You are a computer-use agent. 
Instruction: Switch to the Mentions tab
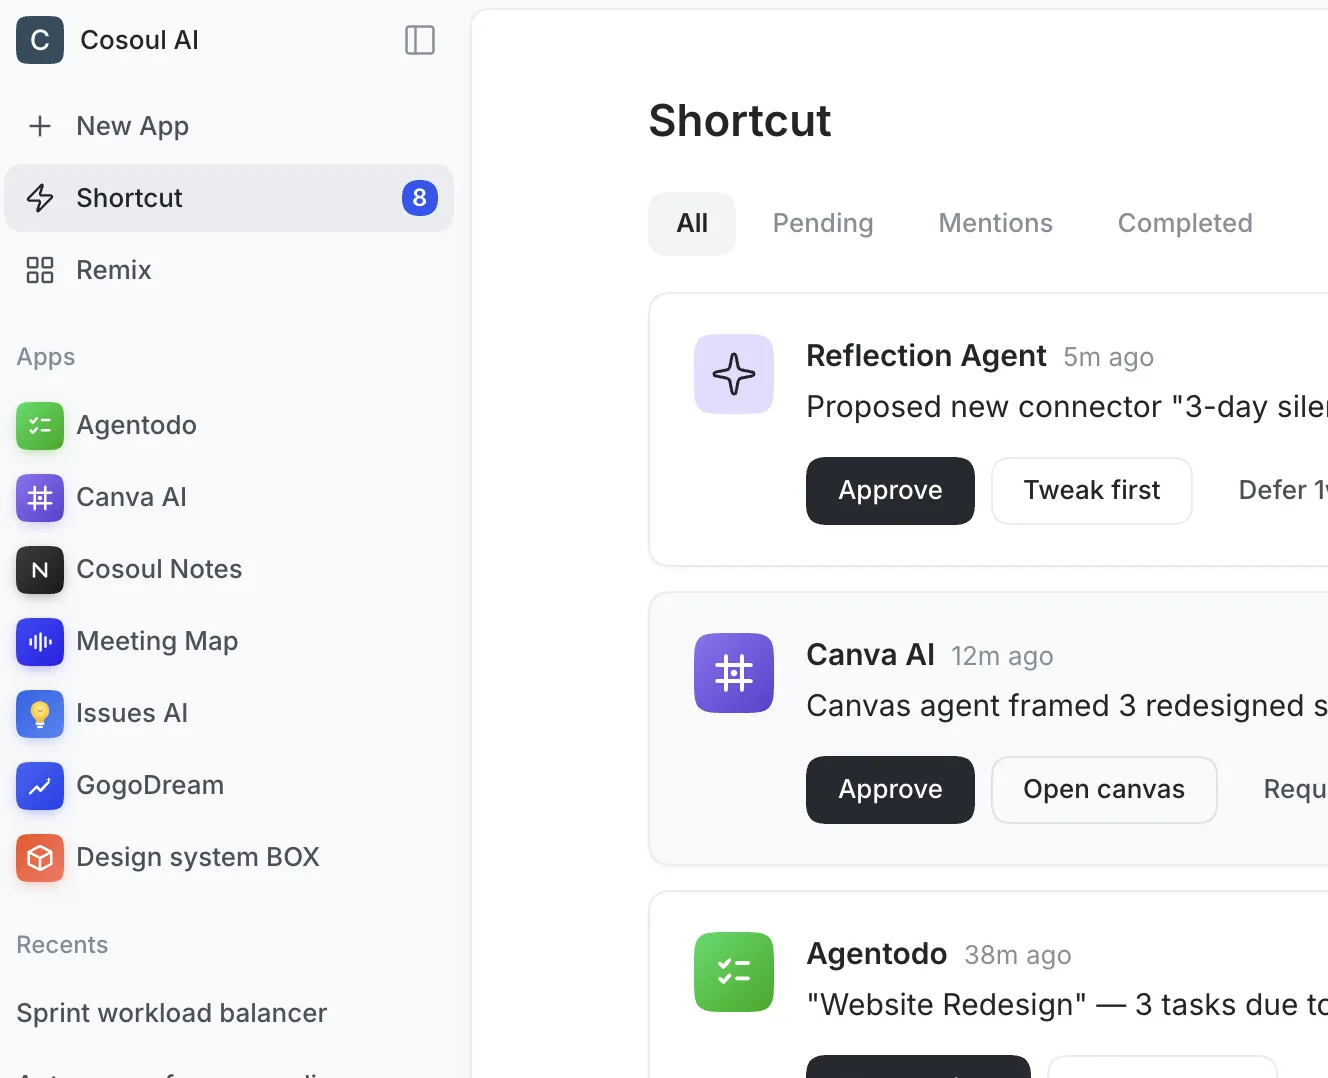pyautogui.click(x=996, y=223)
